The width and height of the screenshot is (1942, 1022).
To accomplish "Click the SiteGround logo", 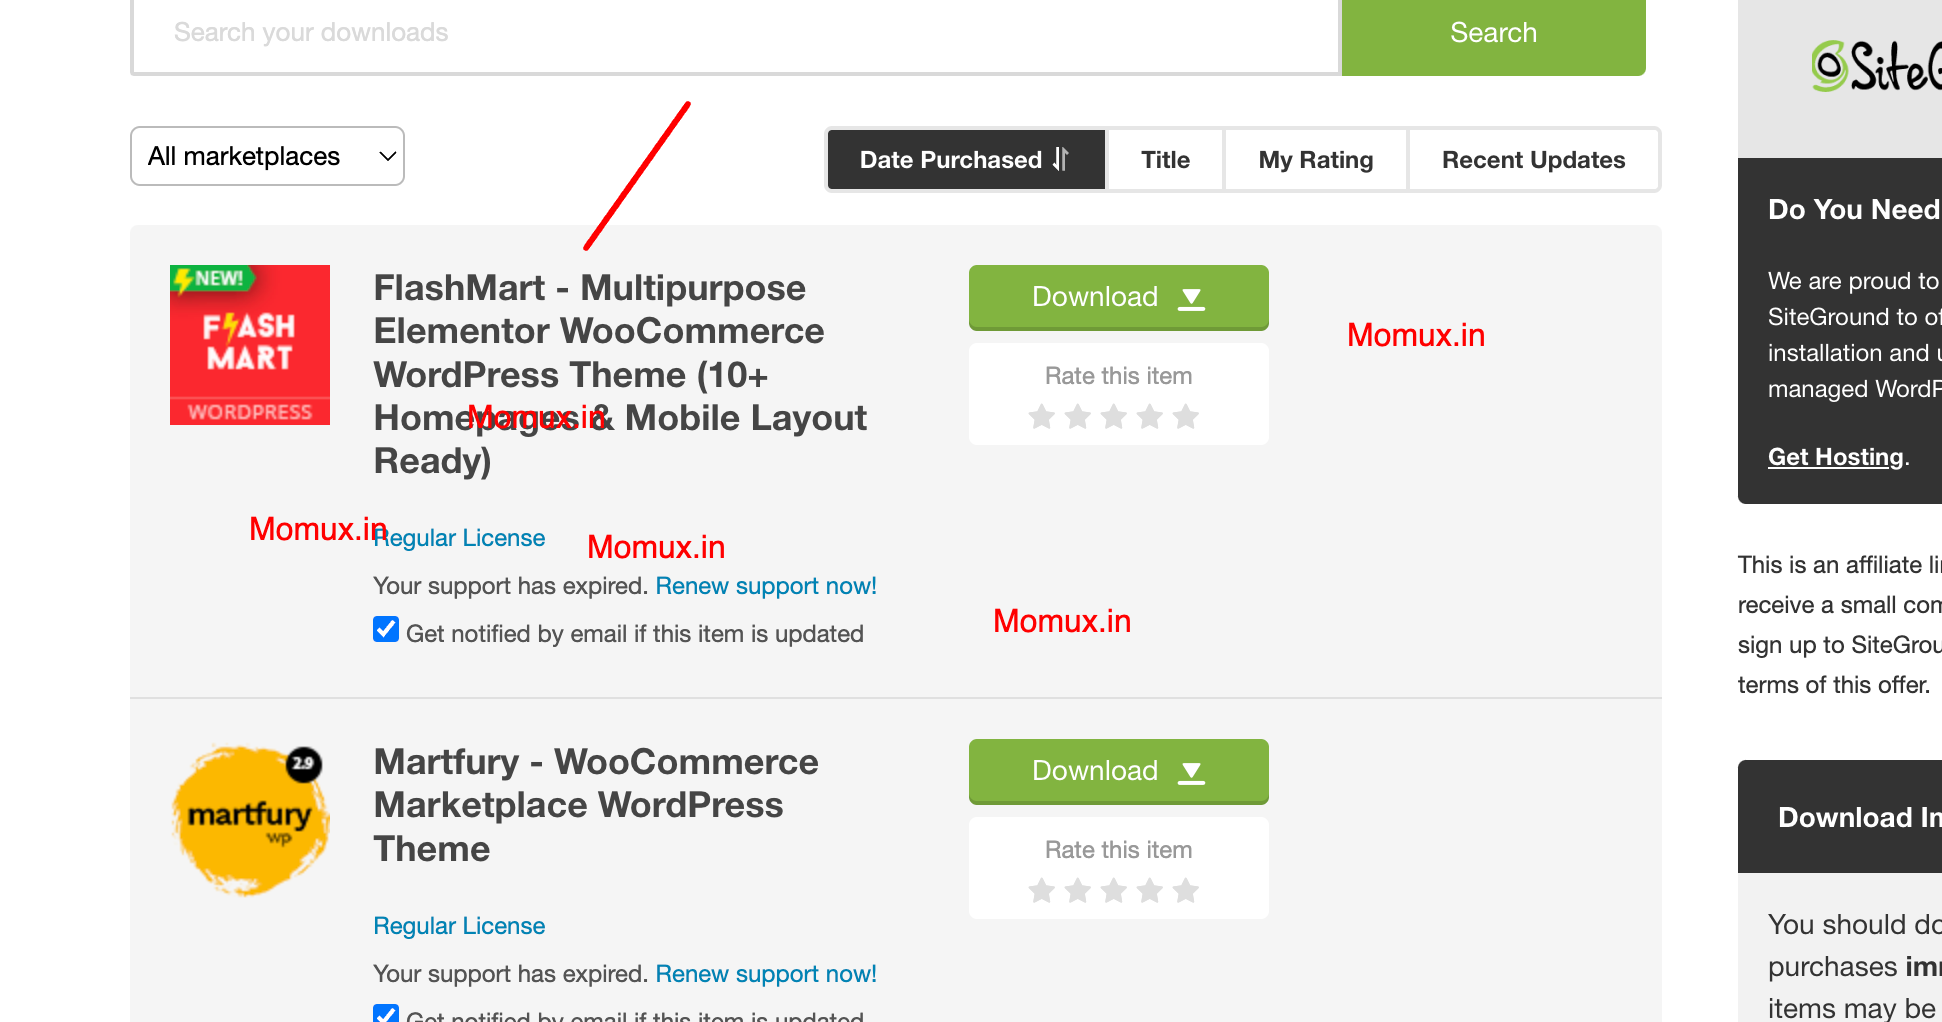I will click(x=1875, y=67).
